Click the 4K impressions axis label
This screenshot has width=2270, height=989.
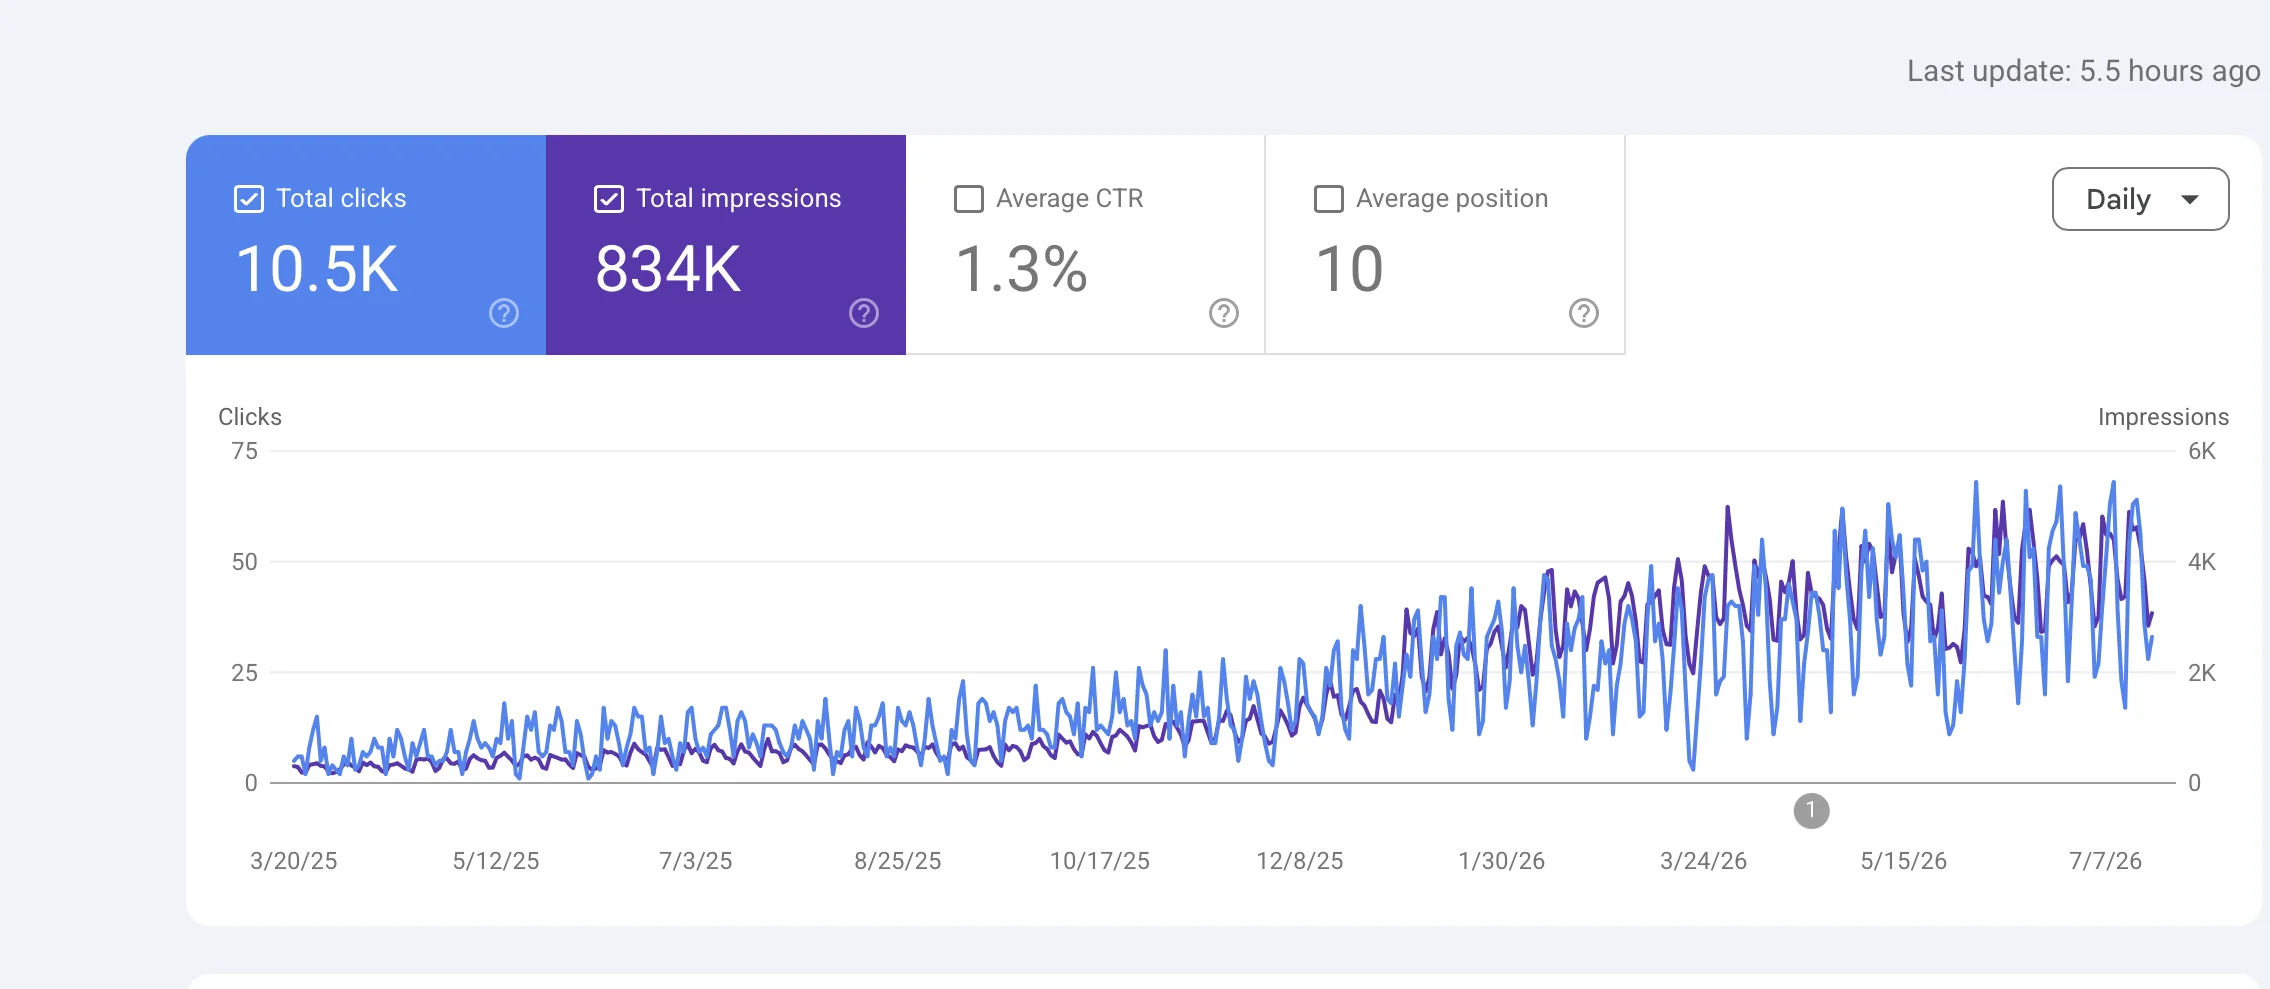2202,562
